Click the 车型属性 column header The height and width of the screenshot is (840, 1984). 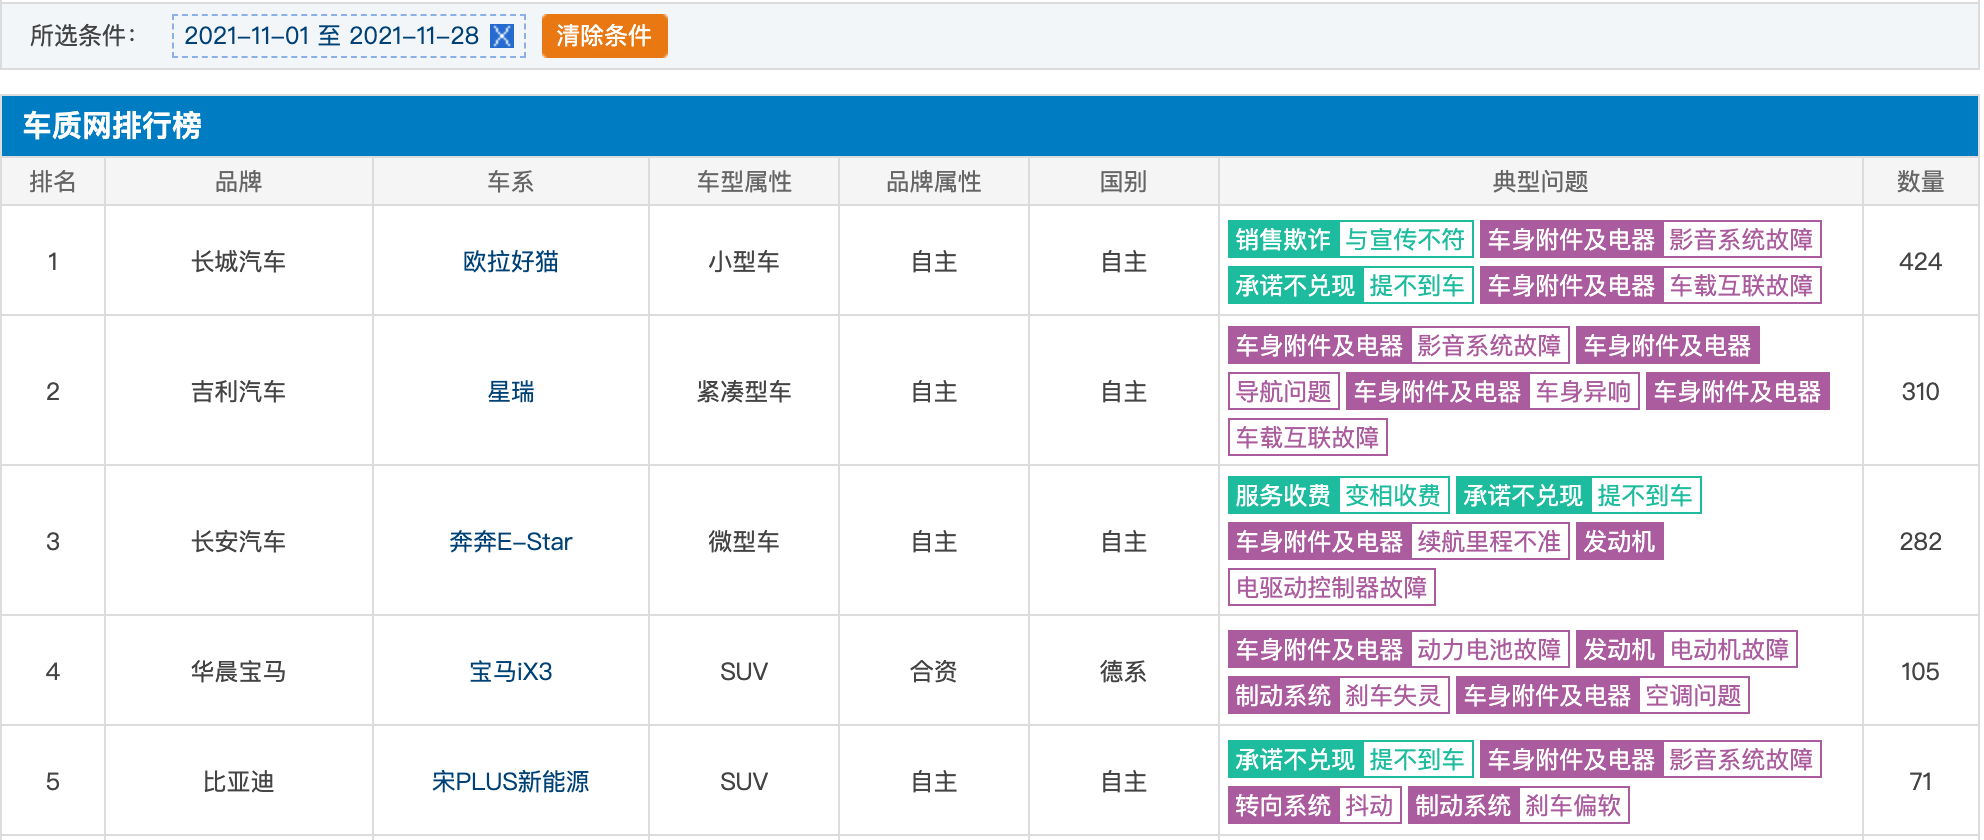tap(744, 182)
